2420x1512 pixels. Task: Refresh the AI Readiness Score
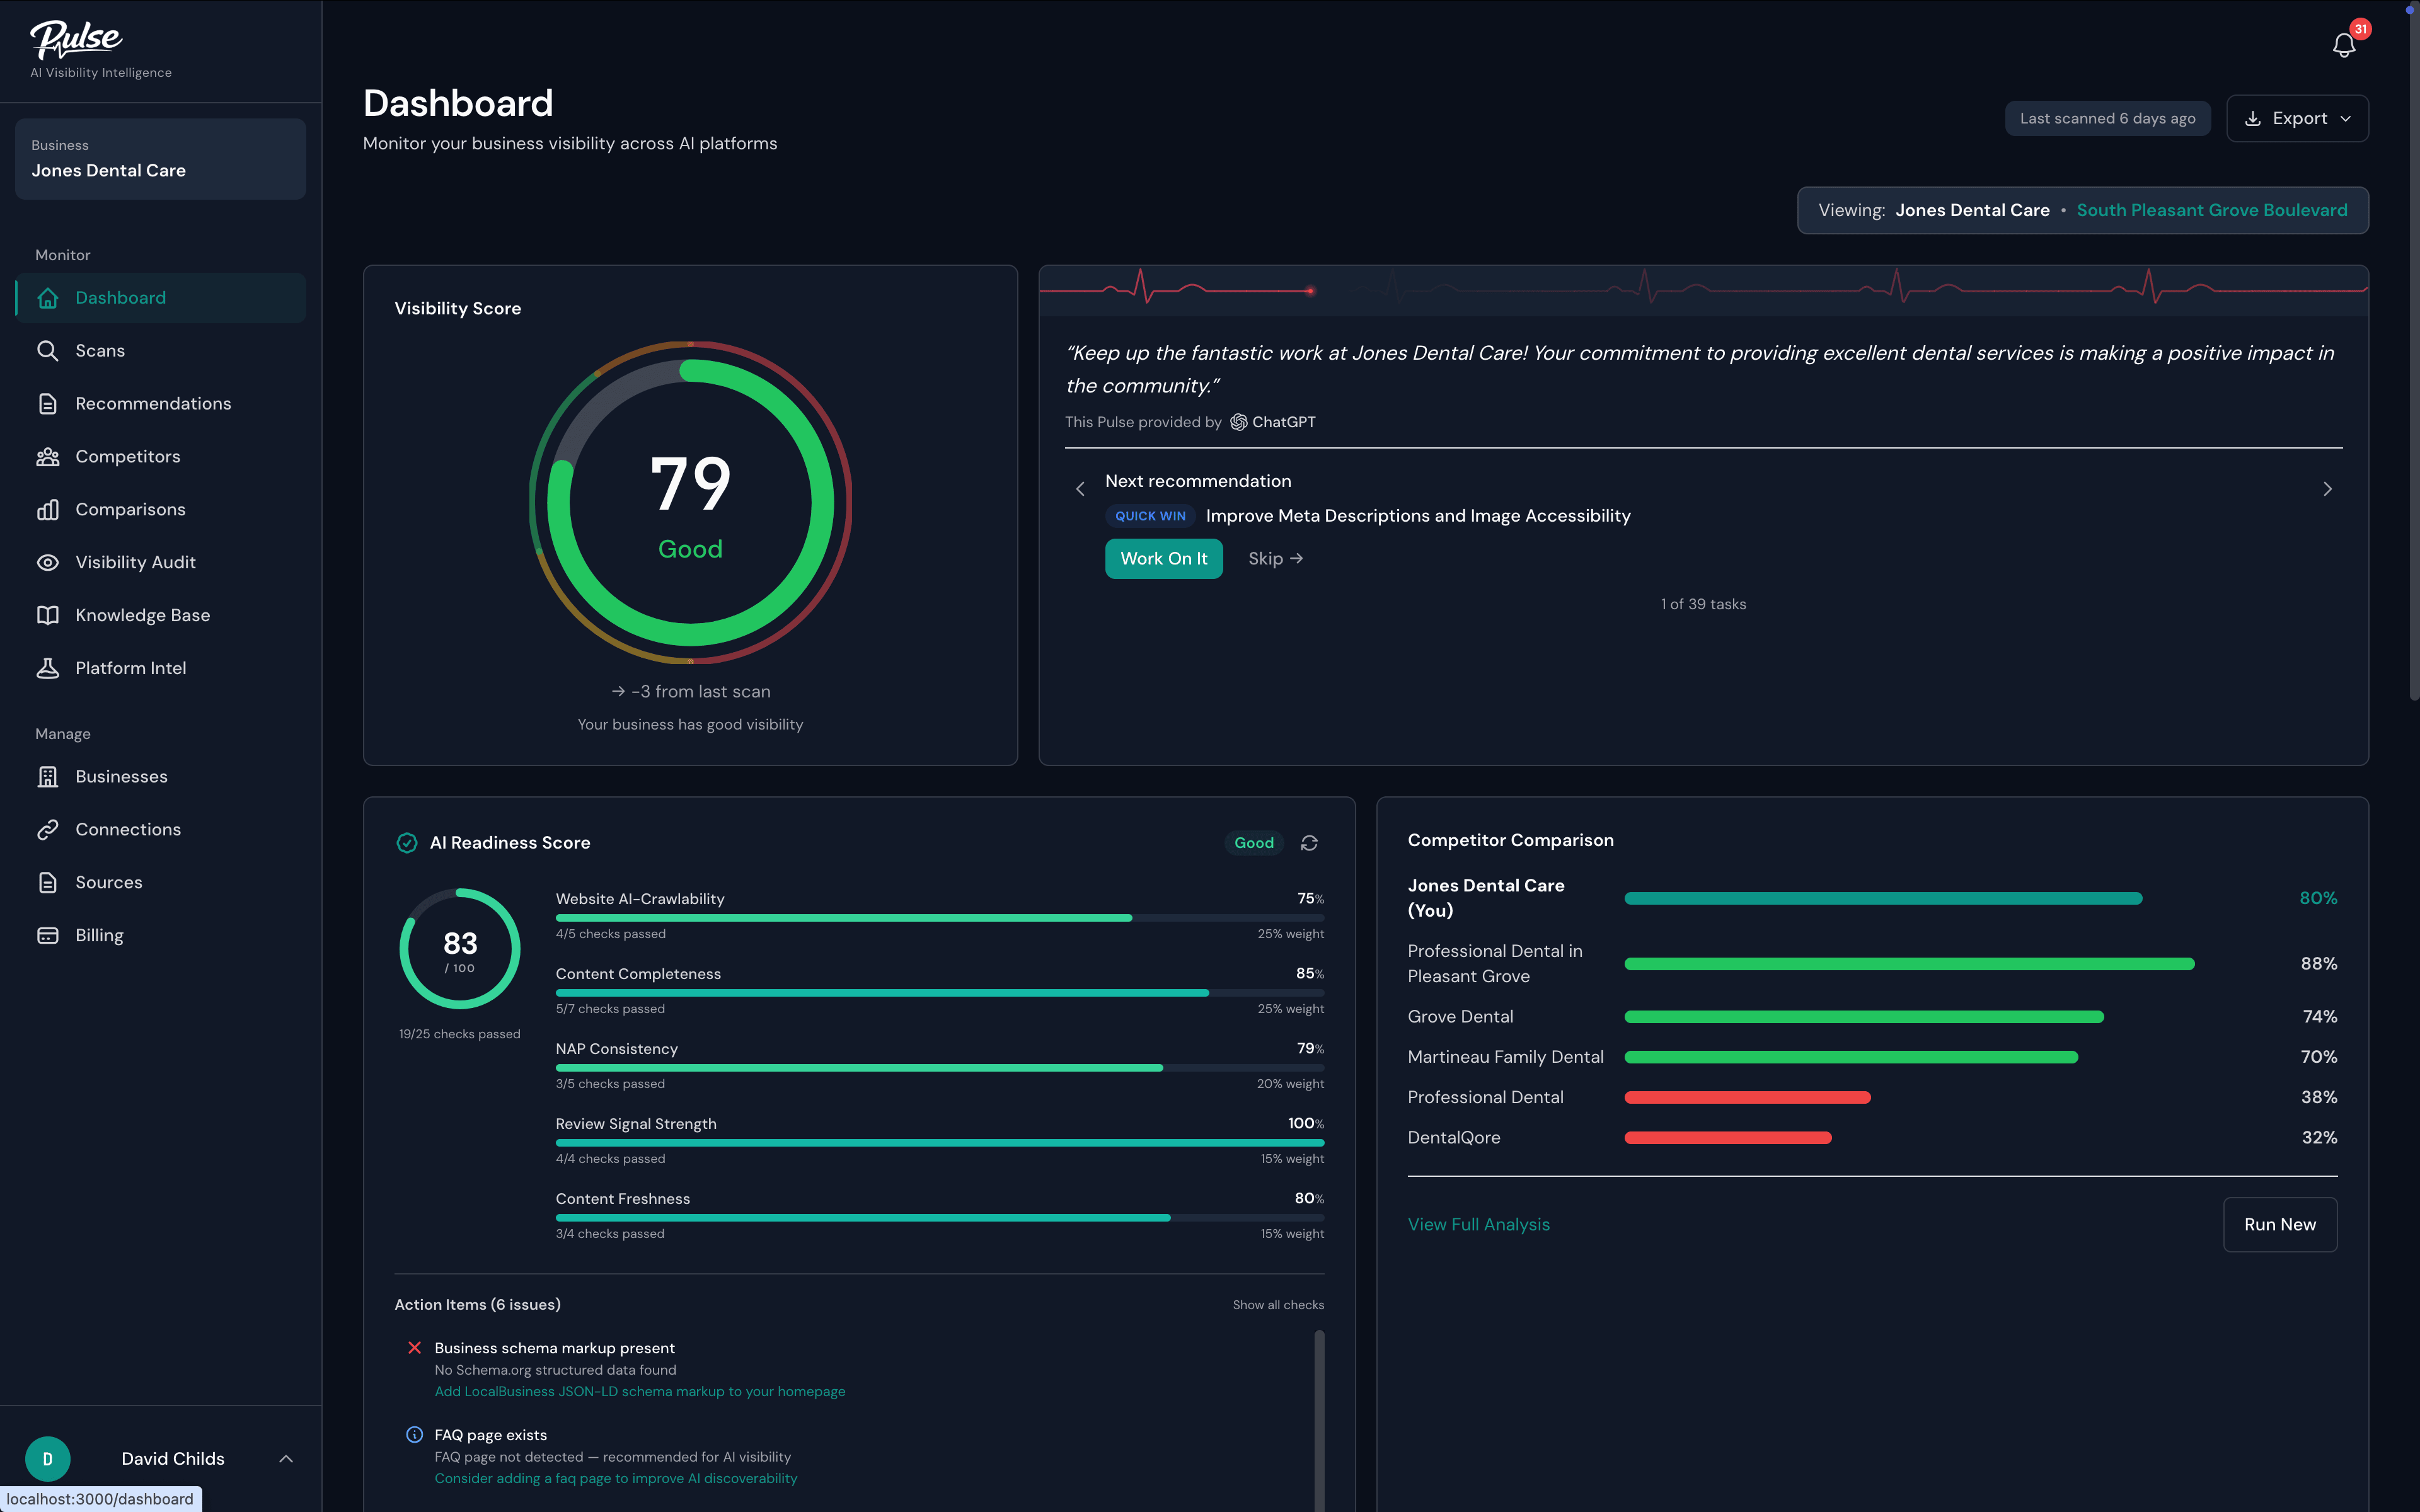(x=1310, y=843)
